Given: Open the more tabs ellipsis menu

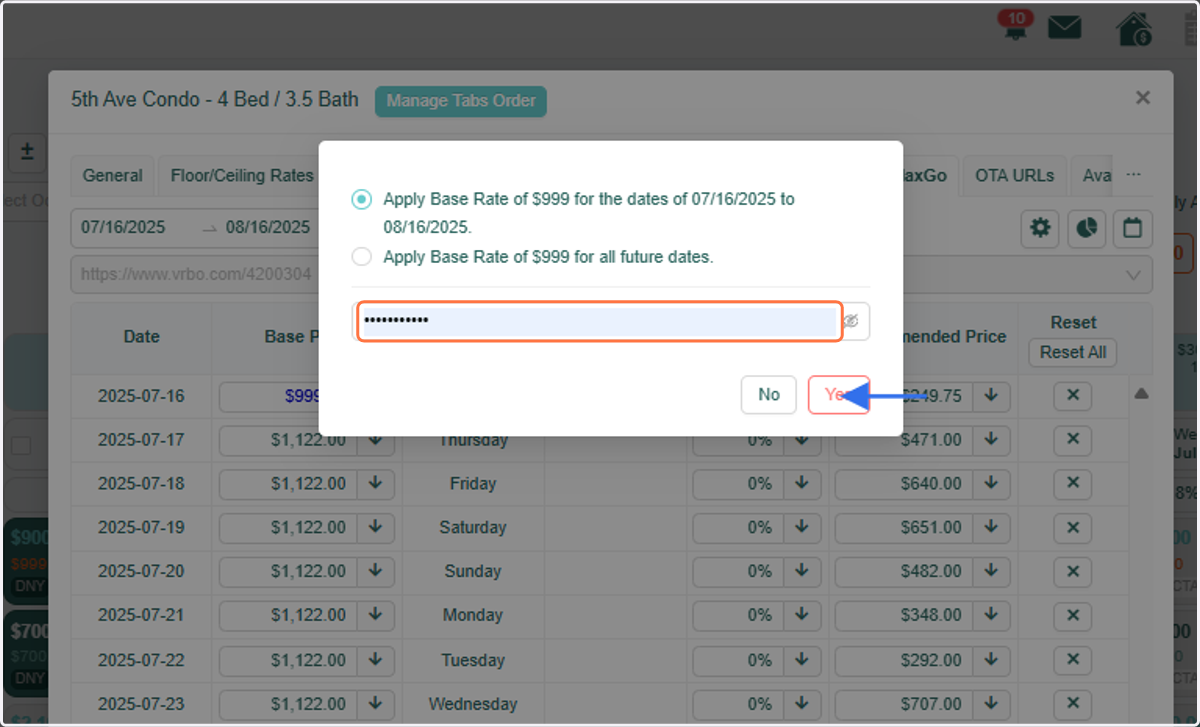Looking at the screenshot, I should click(x=1133, y=175).
